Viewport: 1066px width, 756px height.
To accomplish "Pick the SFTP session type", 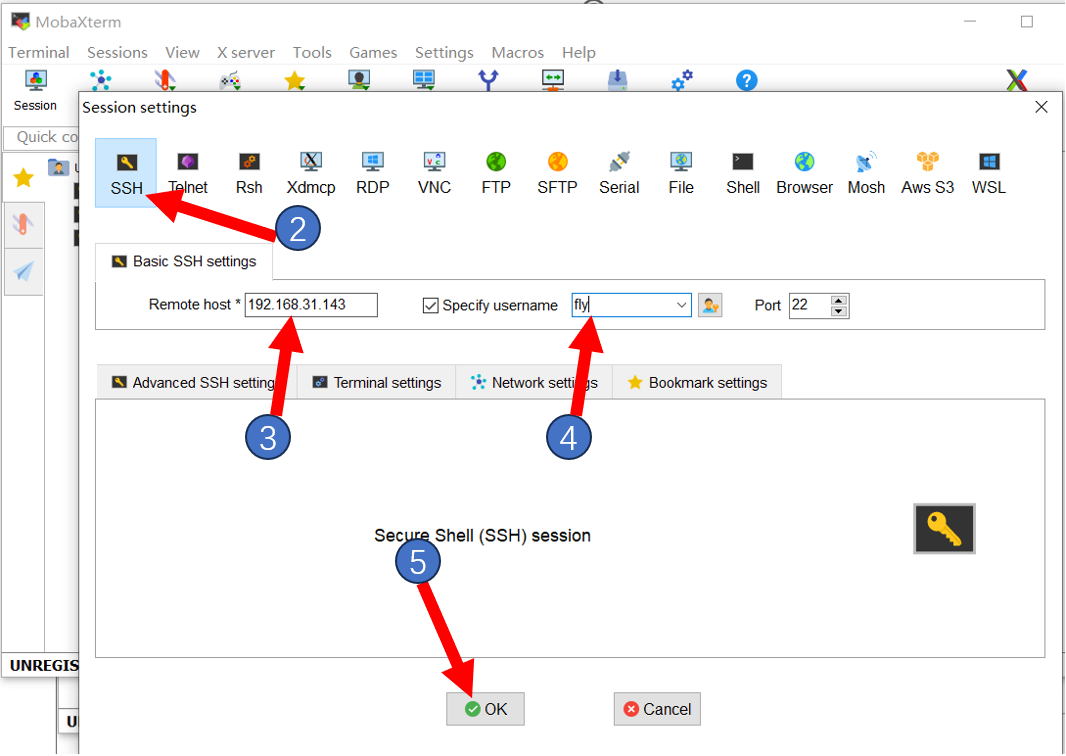I will click(x=557, y=172).
